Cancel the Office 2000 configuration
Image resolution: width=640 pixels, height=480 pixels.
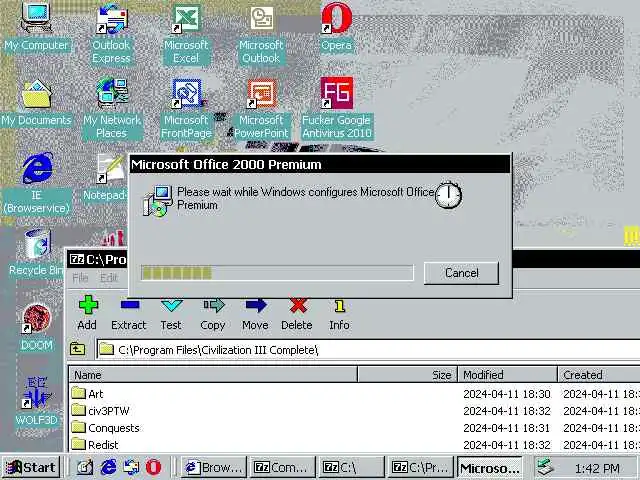click(x=461, y=273)
